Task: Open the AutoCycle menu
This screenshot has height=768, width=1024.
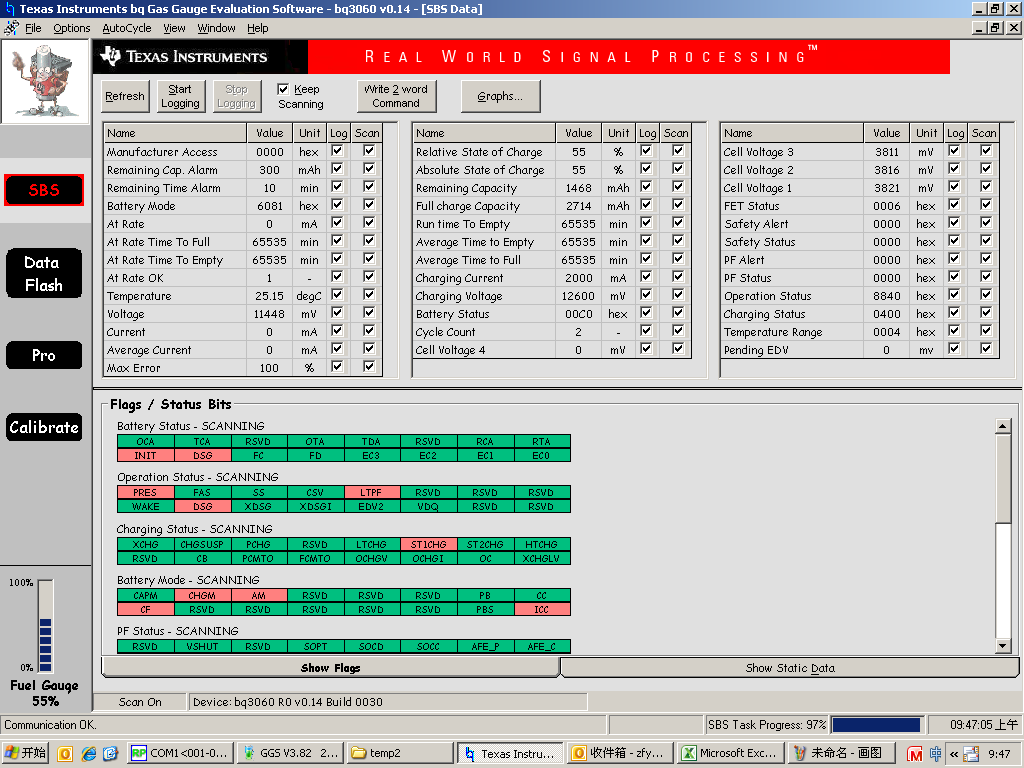Action: tap(127, 28)
